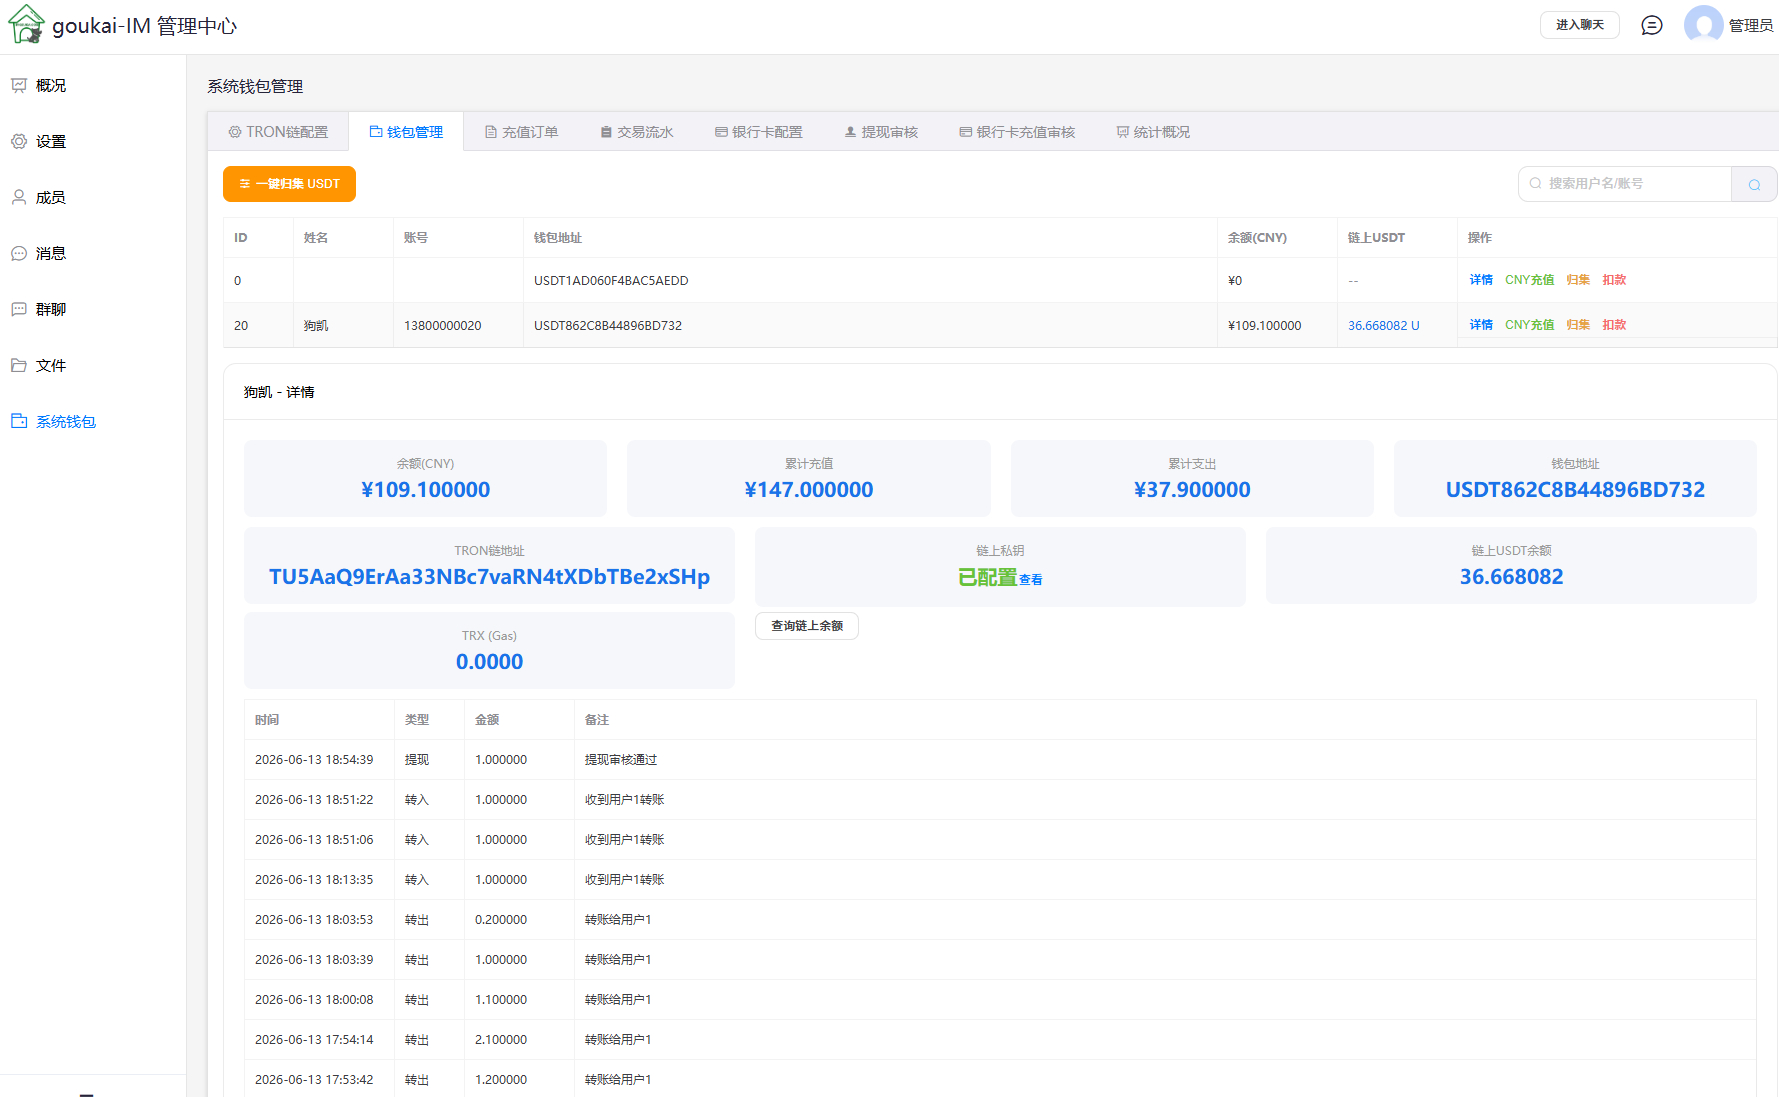Click 查询链上余额 button
Viewport: 1779px width, 1097px height.
point(807,626)
